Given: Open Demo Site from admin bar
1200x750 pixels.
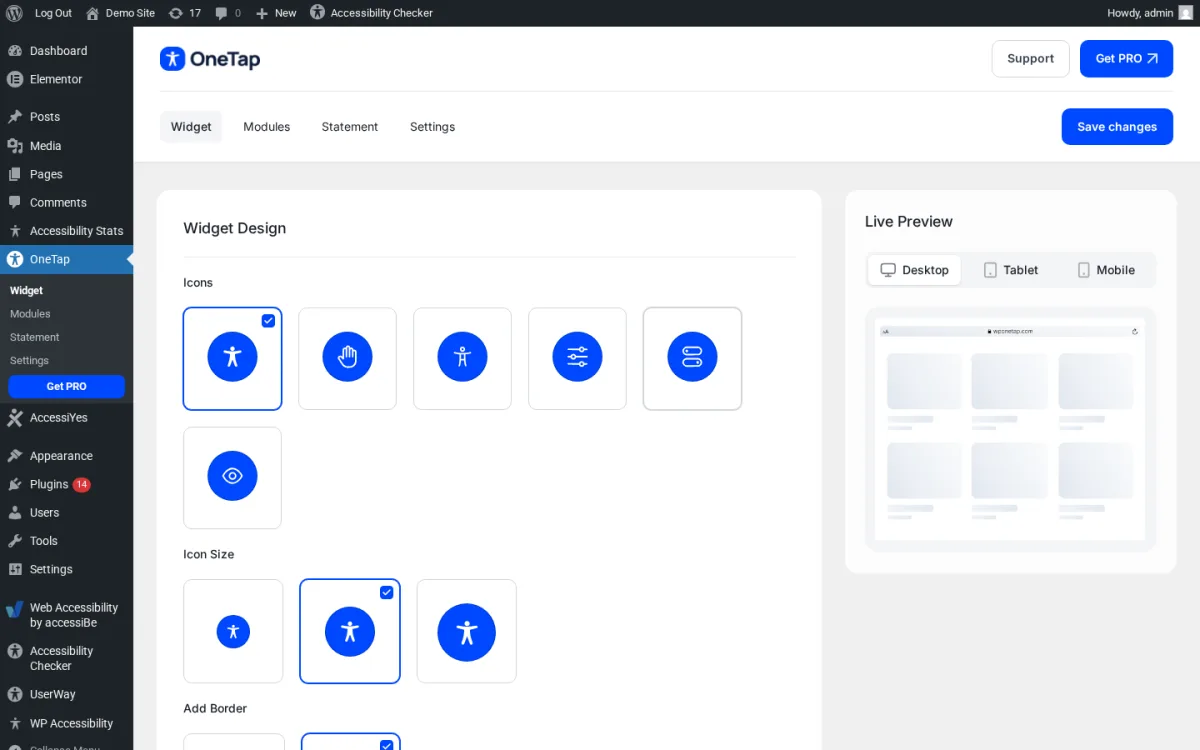Looking at the screenshot, I should [120, 13].
